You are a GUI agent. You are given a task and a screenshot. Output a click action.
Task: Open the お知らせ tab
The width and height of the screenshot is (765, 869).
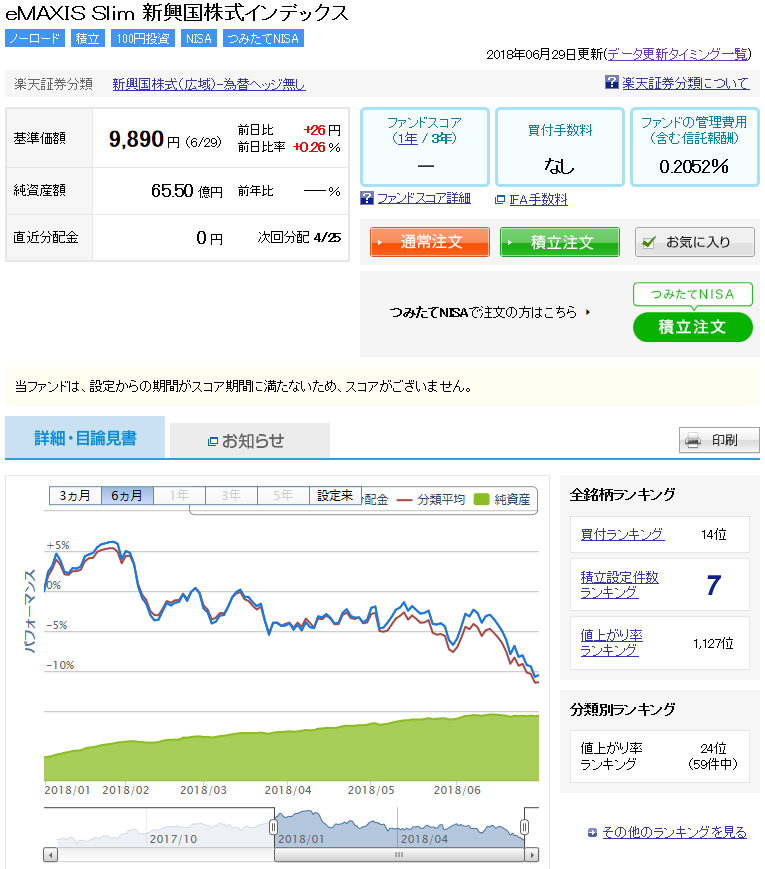(250, 441)
